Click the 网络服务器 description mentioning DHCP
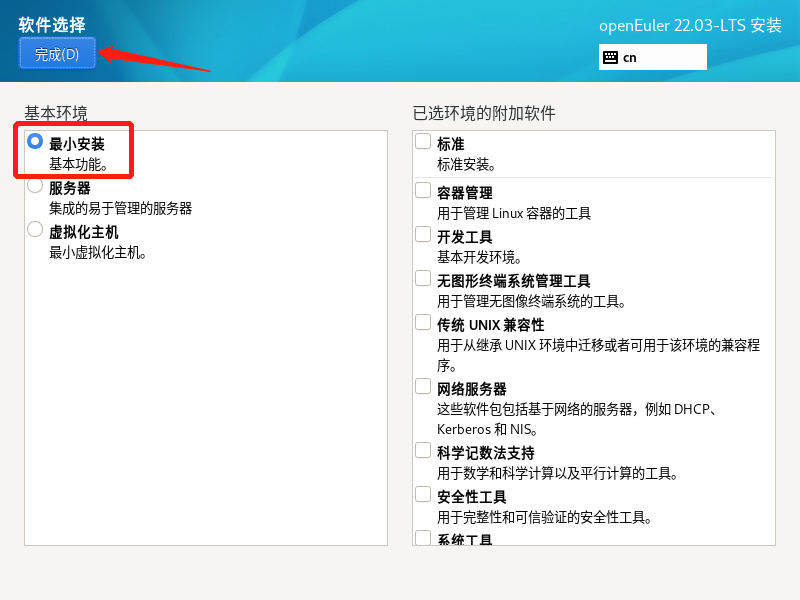Screen dimensions: 800x600 577,419
